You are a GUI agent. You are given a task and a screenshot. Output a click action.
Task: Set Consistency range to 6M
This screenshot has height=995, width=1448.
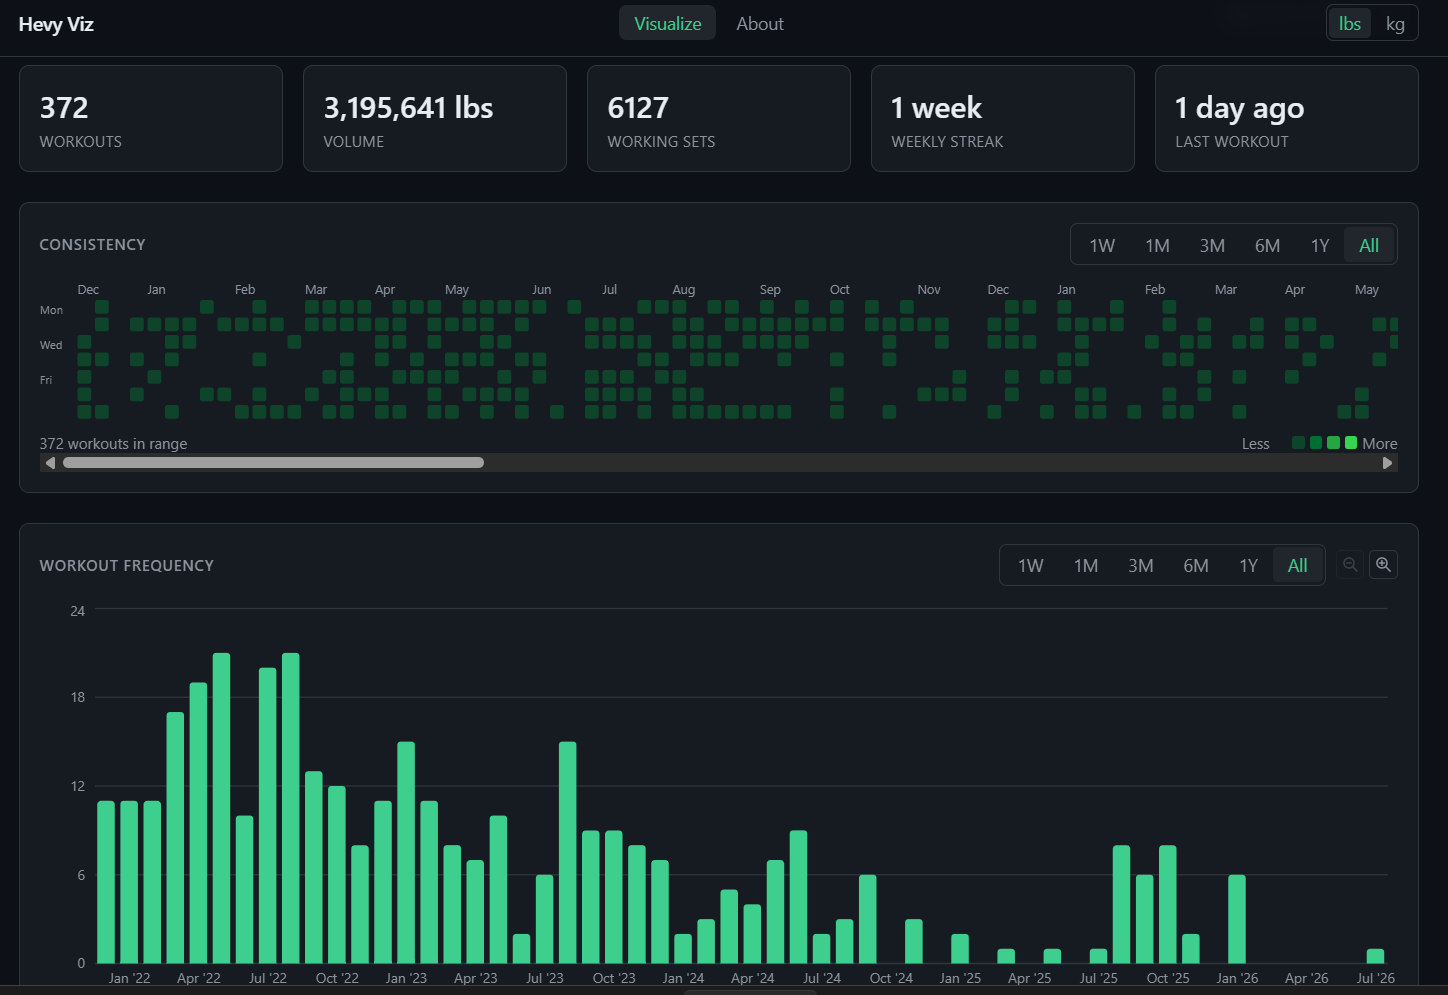[1267, 245]
